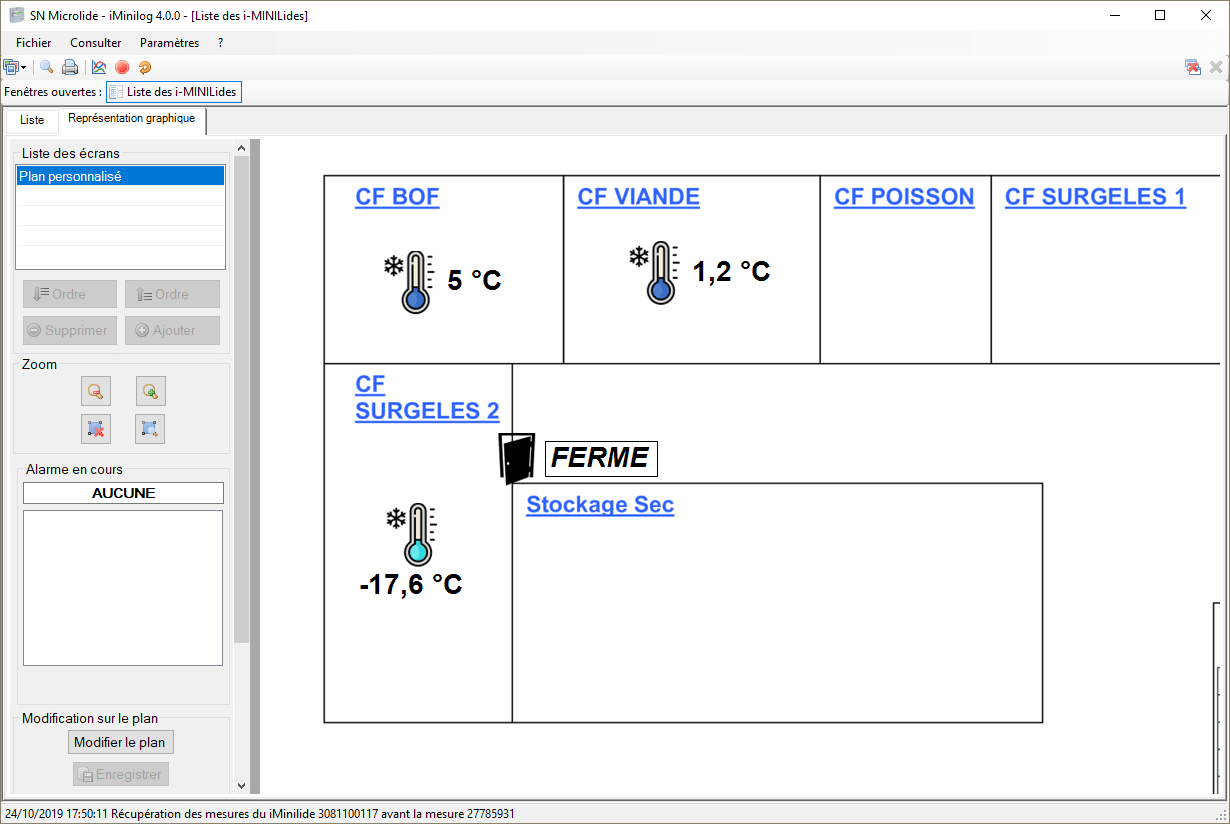Click the zoom out magnifier button
Viewport: 1230px width, 824px height.
click(96, 391)
